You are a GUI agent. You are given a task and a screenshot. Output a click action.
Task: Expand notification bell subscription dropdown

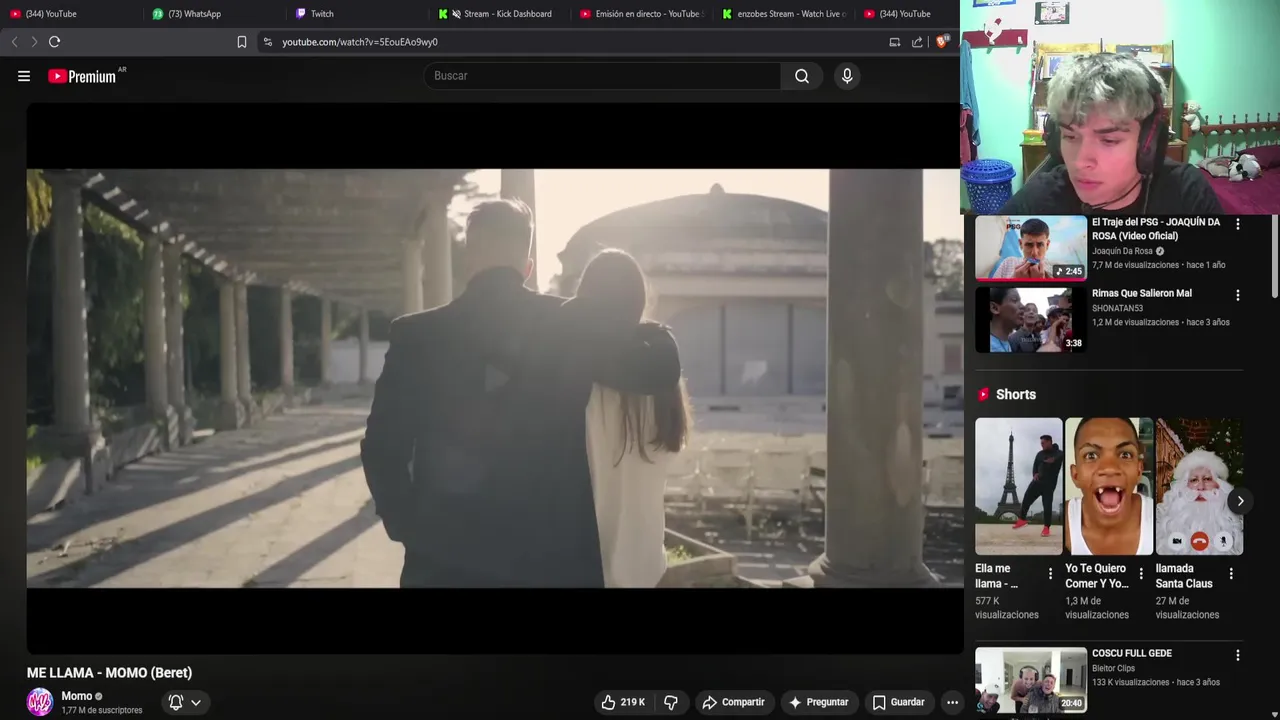pyautogui.click(x=185, y=702)
